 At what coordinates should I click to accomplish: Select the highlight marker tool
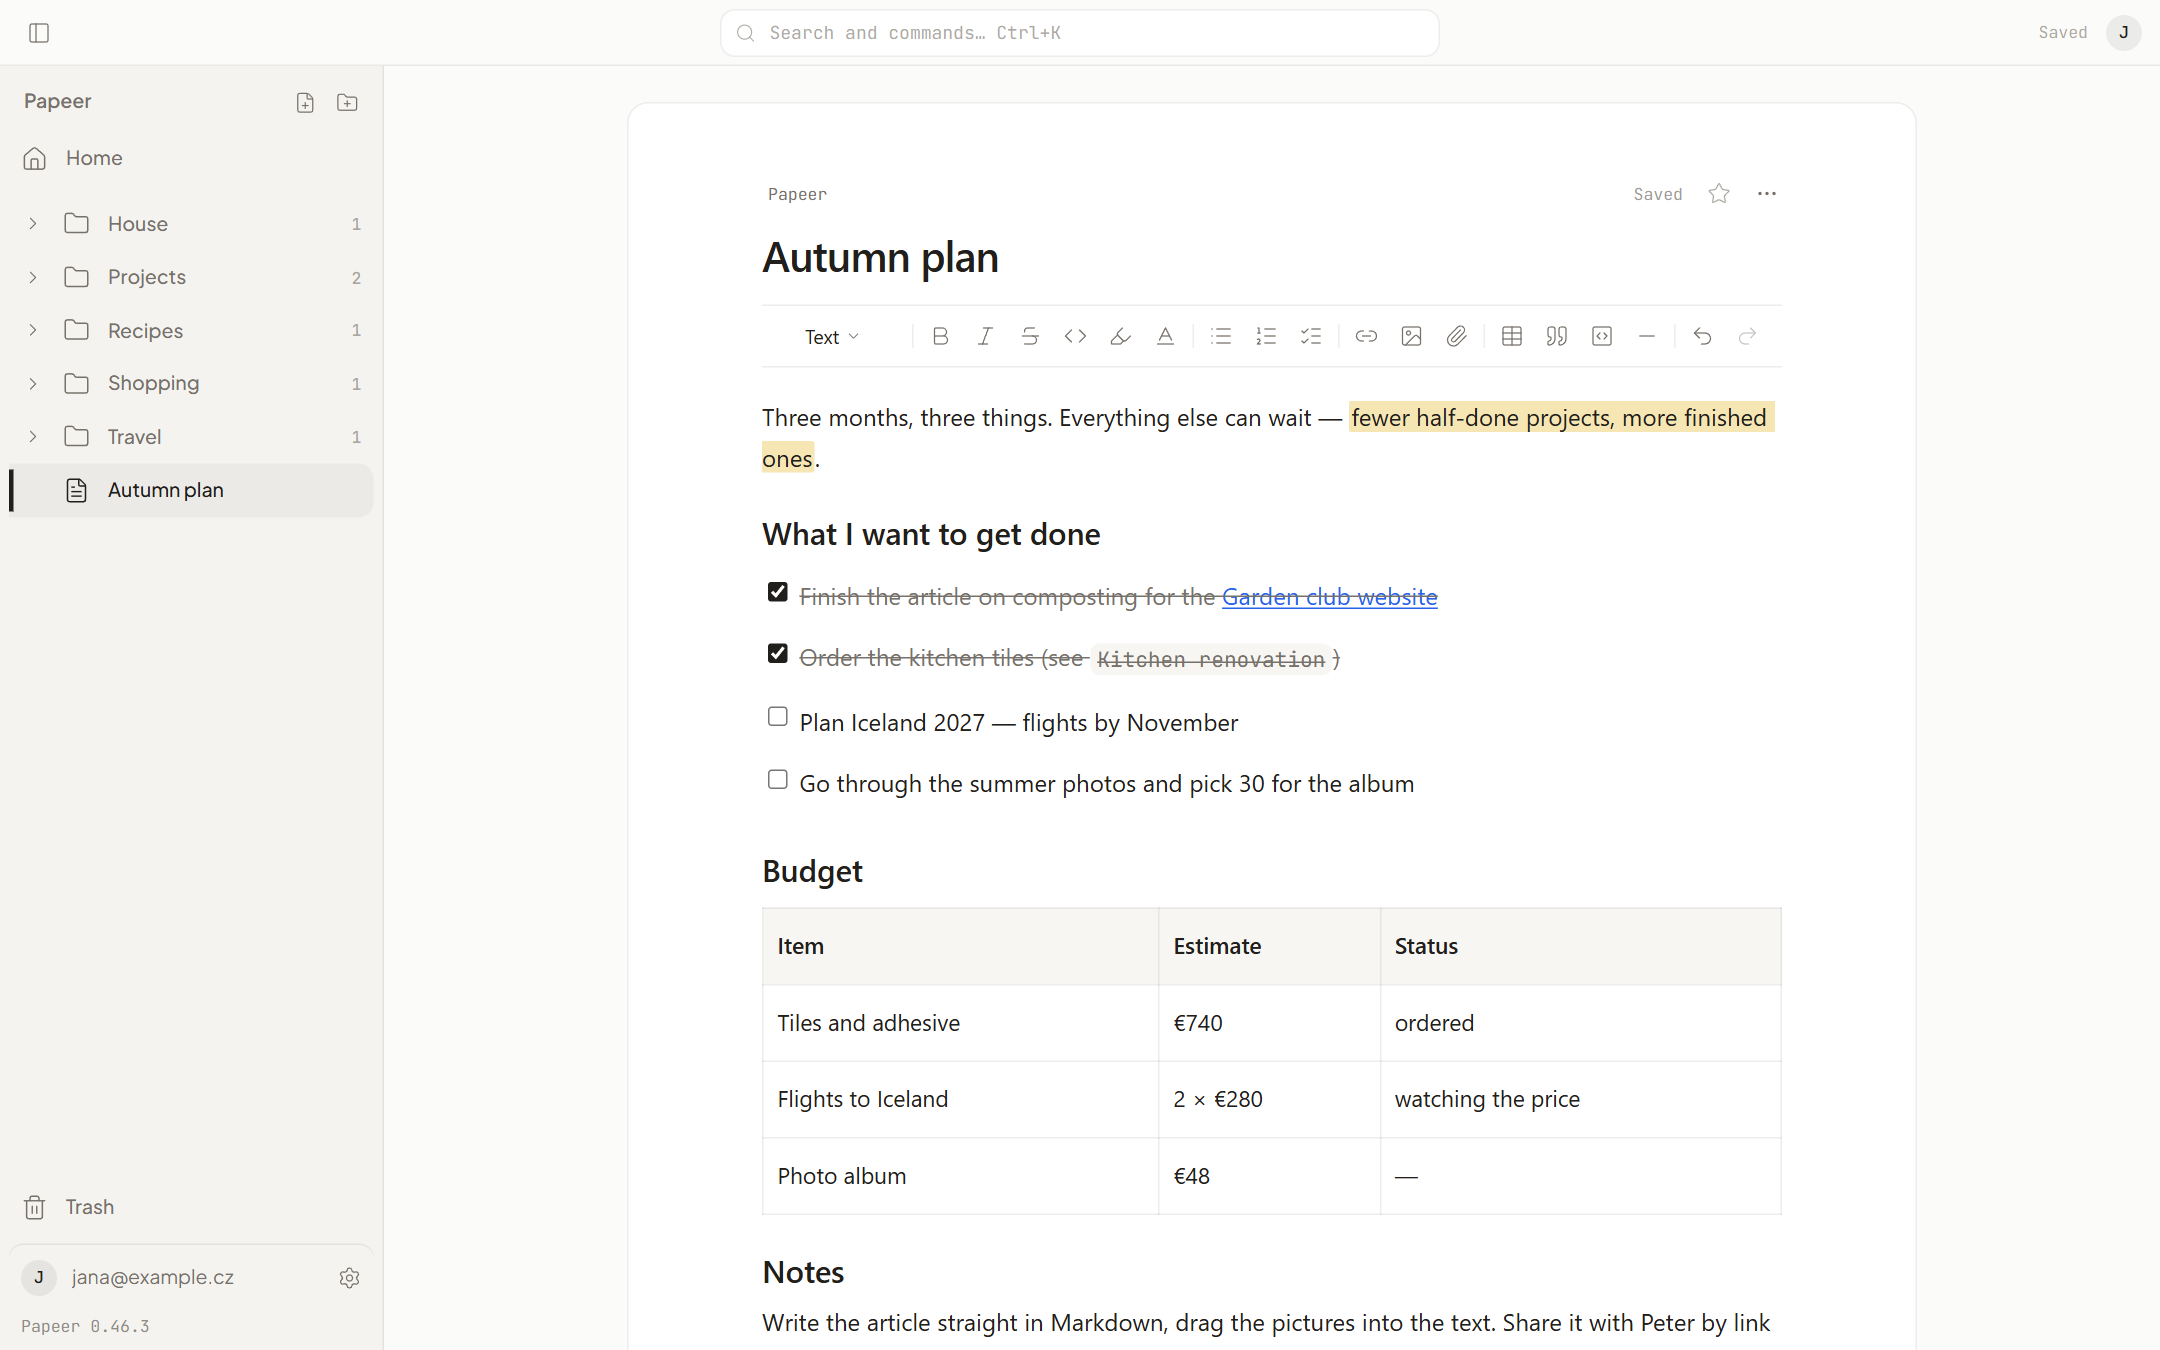click(1120, 337)
